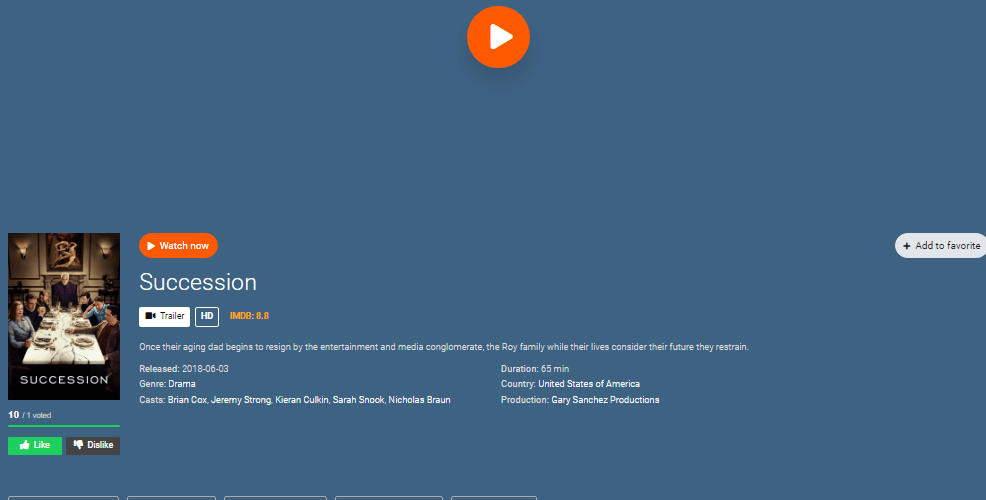The image size is (986, 500).
Task: Click the Duration: 65 min text
Action: 535,369
